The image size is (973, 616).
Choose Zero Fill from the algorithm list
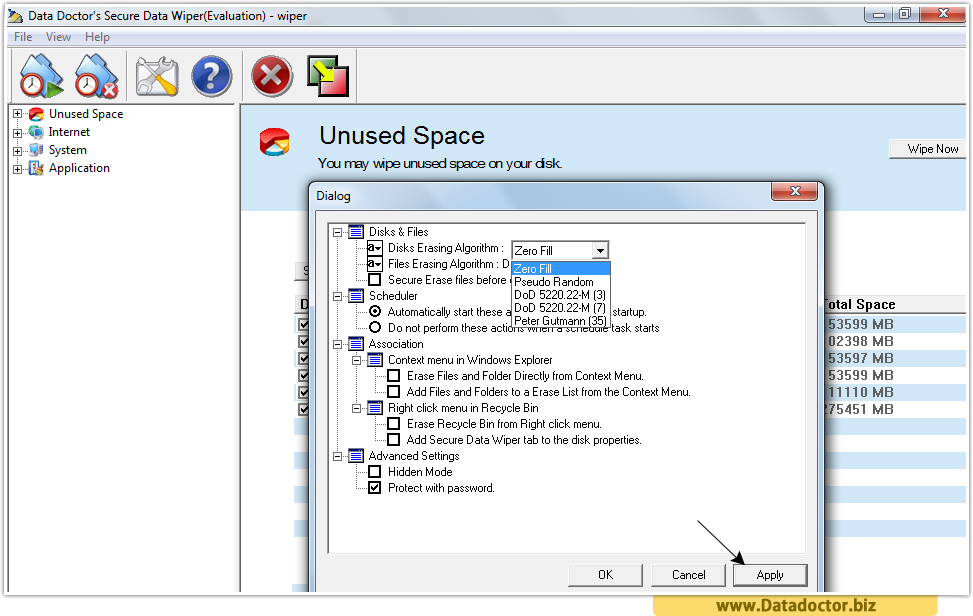[561, 269]
